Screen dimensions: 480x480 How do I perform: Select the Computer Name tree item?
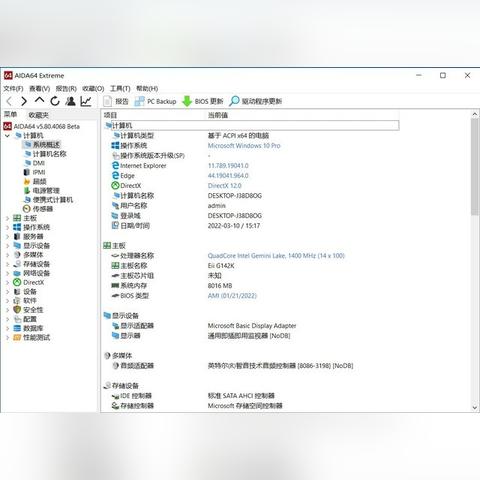45,154
